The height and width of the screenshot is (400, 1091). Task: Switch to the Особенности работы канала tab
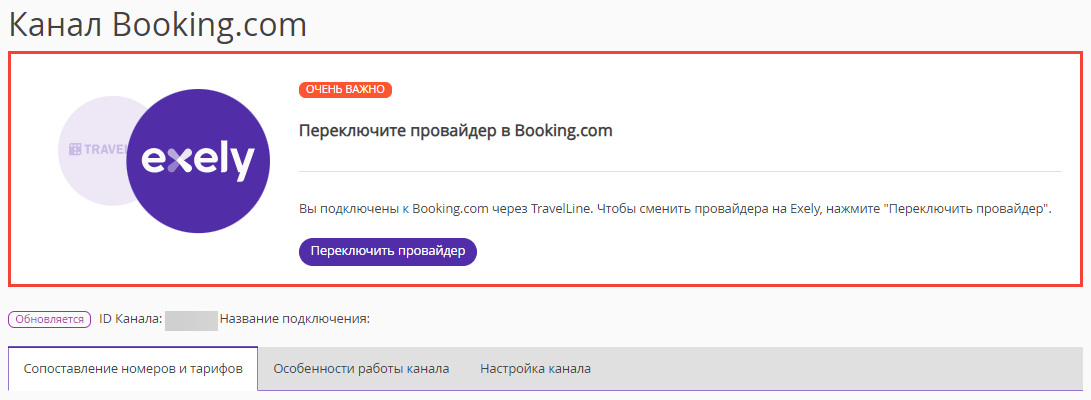pyautogui.click(x=361, y=369)
